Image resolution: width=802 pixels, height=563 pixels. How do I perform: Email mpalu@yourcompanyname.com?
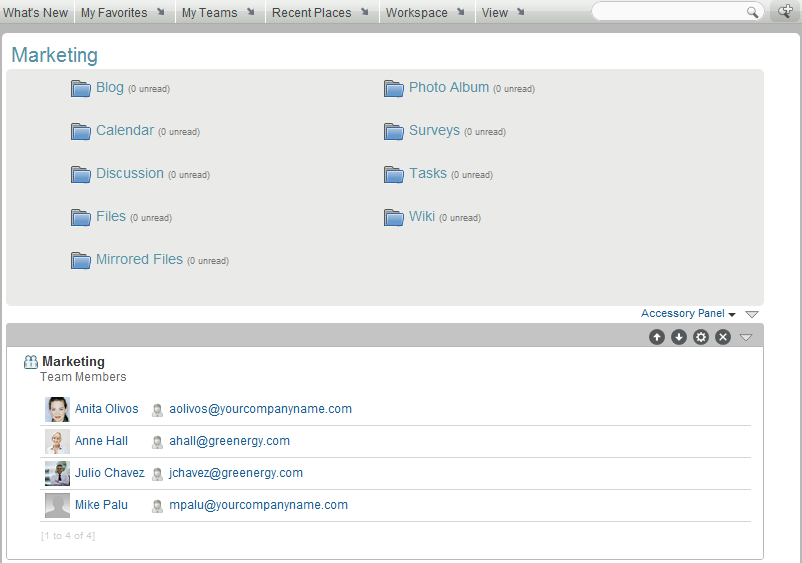[x=258, y=505]
